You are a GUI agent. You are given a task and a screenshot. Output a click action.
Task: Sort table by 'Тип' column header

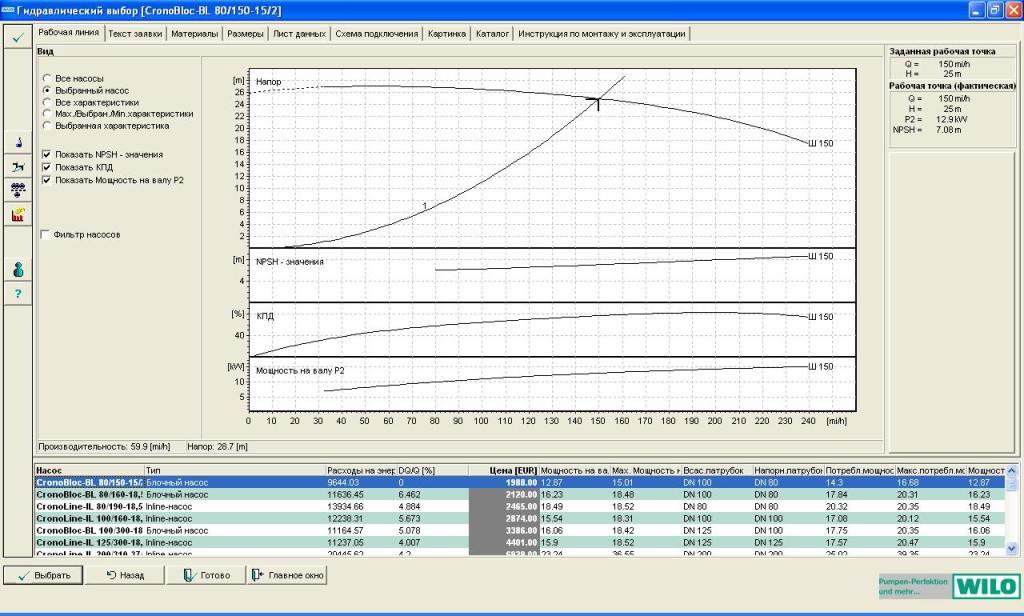pyautogui.click(x=234, y=470)
